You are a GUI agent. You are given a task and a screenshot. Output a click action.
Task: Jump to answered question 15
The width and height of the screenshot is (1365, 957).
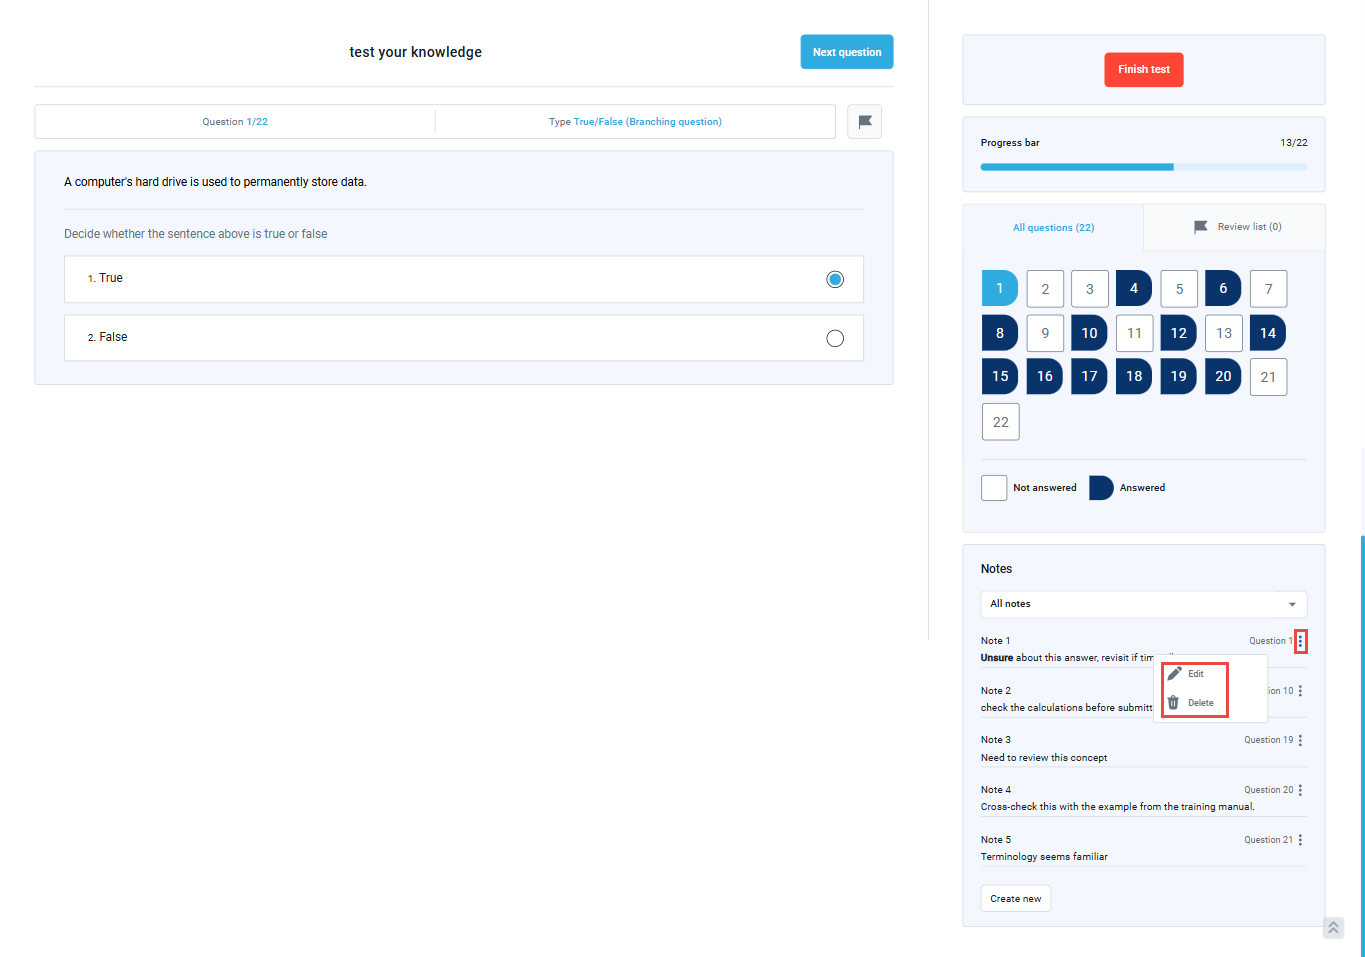click(x=1000, y=377)
